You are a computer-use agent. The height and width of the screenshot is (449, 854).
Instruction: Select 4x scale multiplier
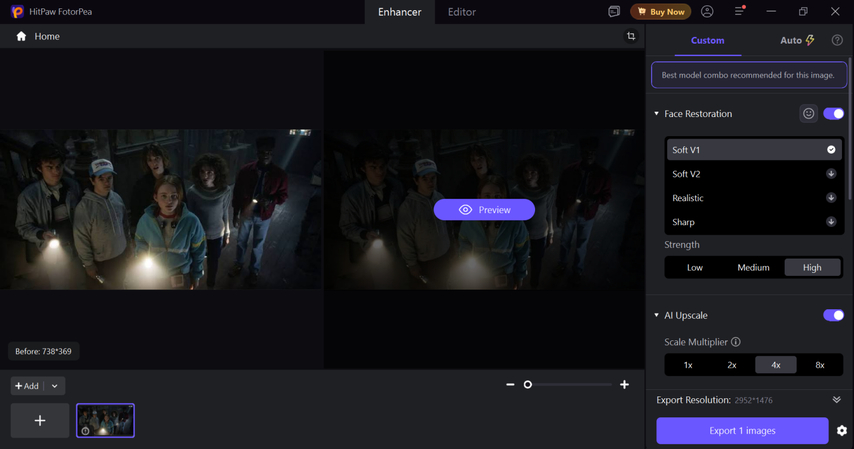point(776,365)
